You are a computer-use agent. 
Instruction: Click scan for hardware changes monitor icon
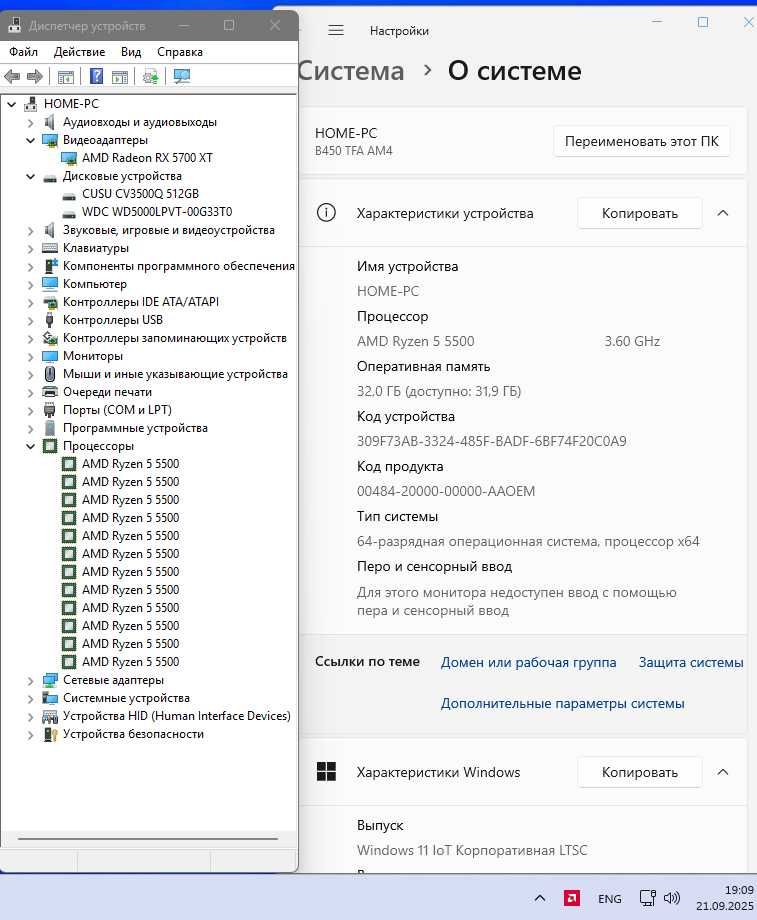pos(182,76)
